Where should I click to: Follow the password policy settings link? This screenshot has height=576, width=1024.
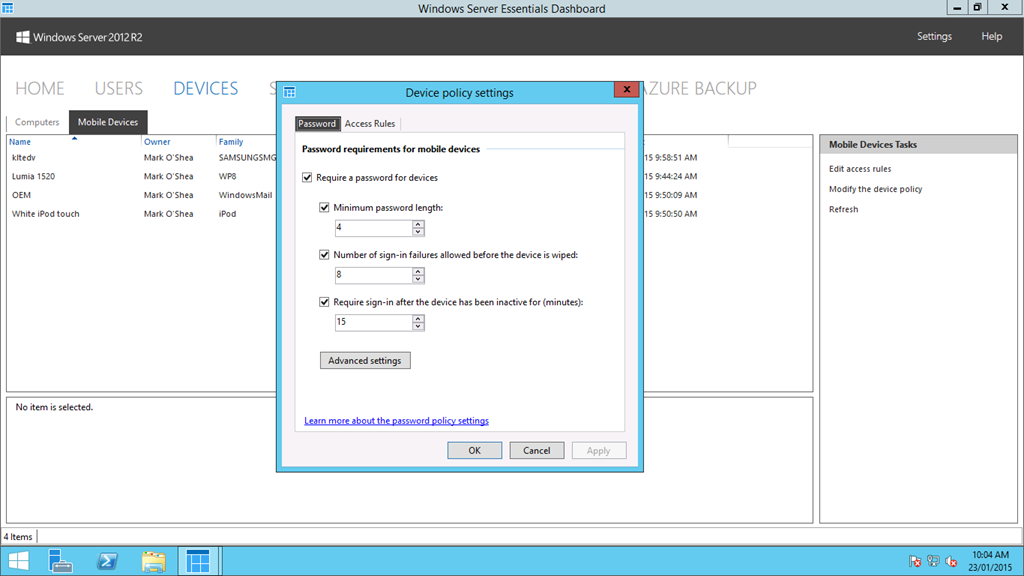tap(396, 421)
